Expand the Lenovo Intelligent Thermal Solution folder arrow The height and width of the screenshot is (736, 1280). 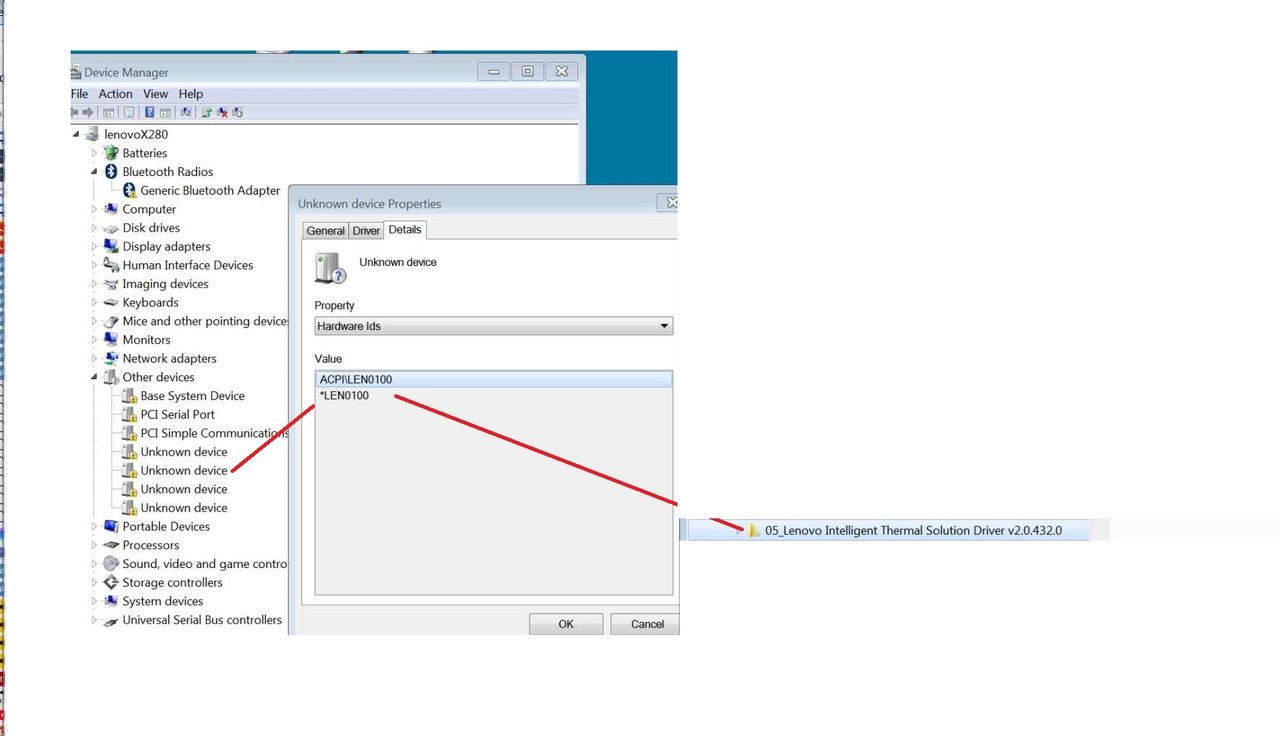pos(739,531)
